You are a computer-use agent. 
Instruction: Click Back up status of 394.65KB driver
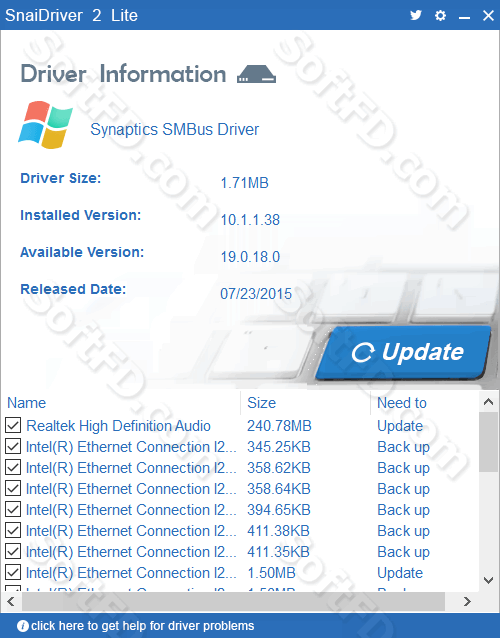click(404, 510)
